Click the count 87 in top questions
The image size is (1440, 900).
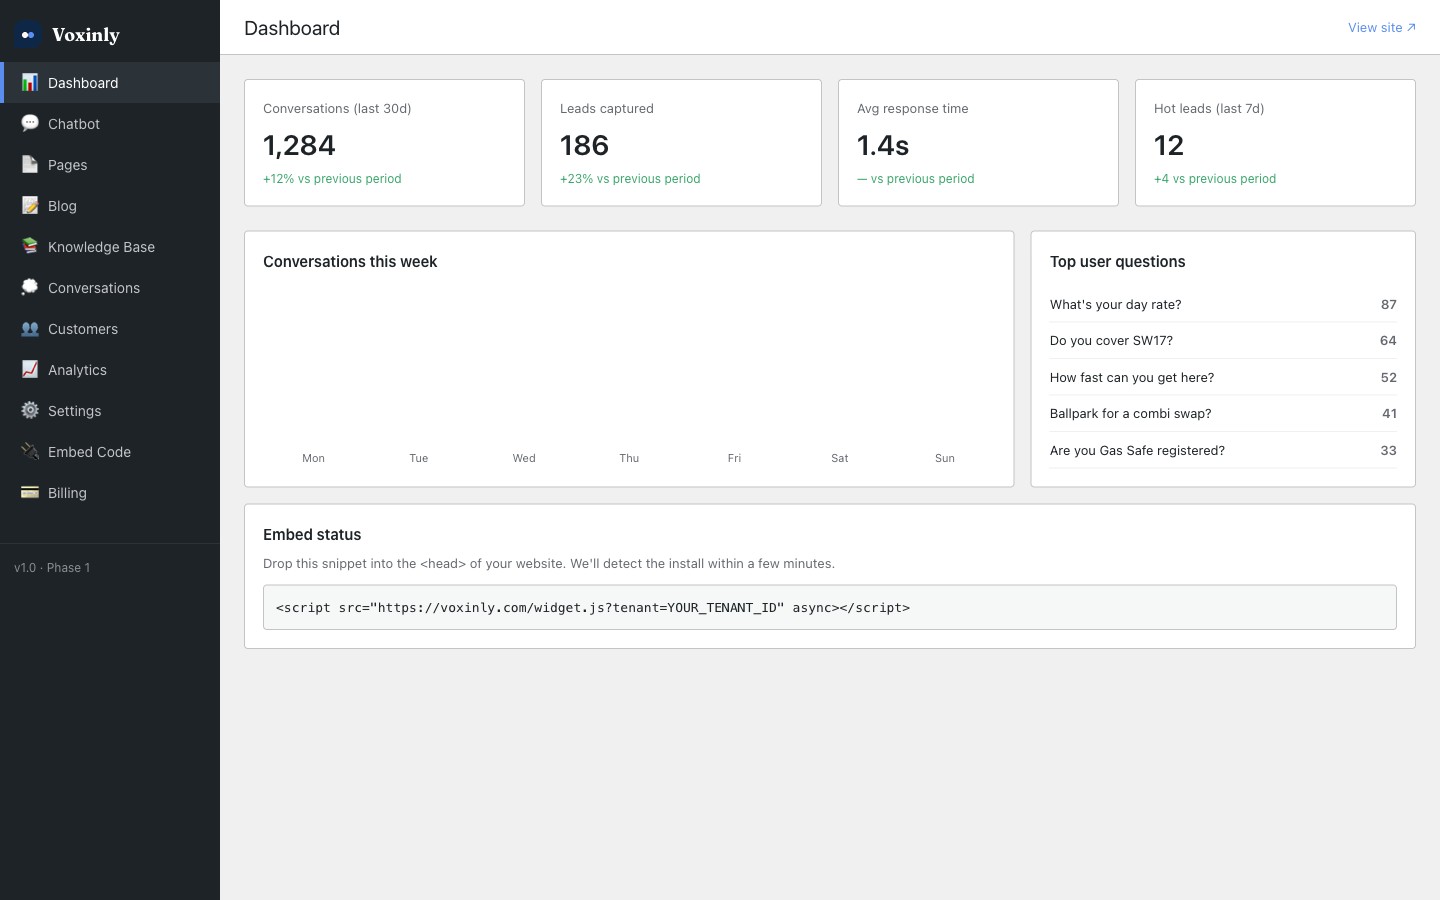tap(1388, 305)
